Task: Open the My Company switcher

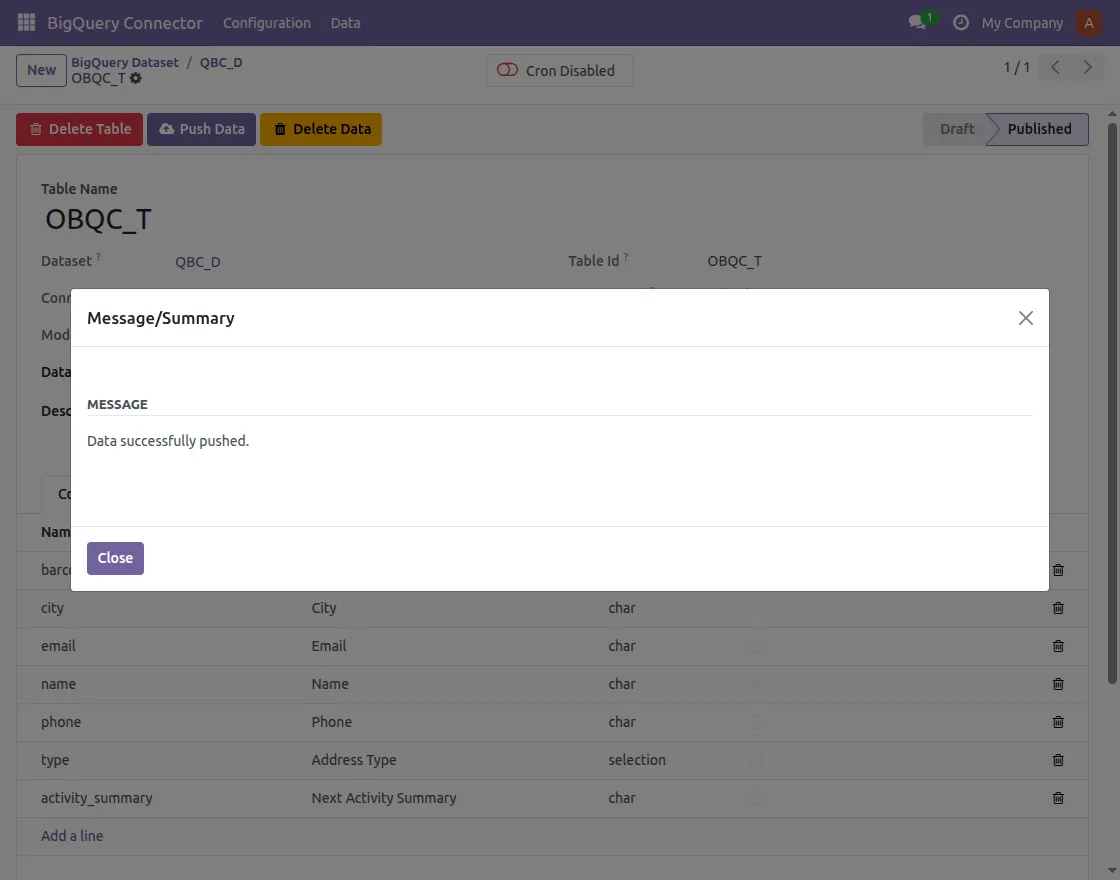Action: tap(1021, 23)
